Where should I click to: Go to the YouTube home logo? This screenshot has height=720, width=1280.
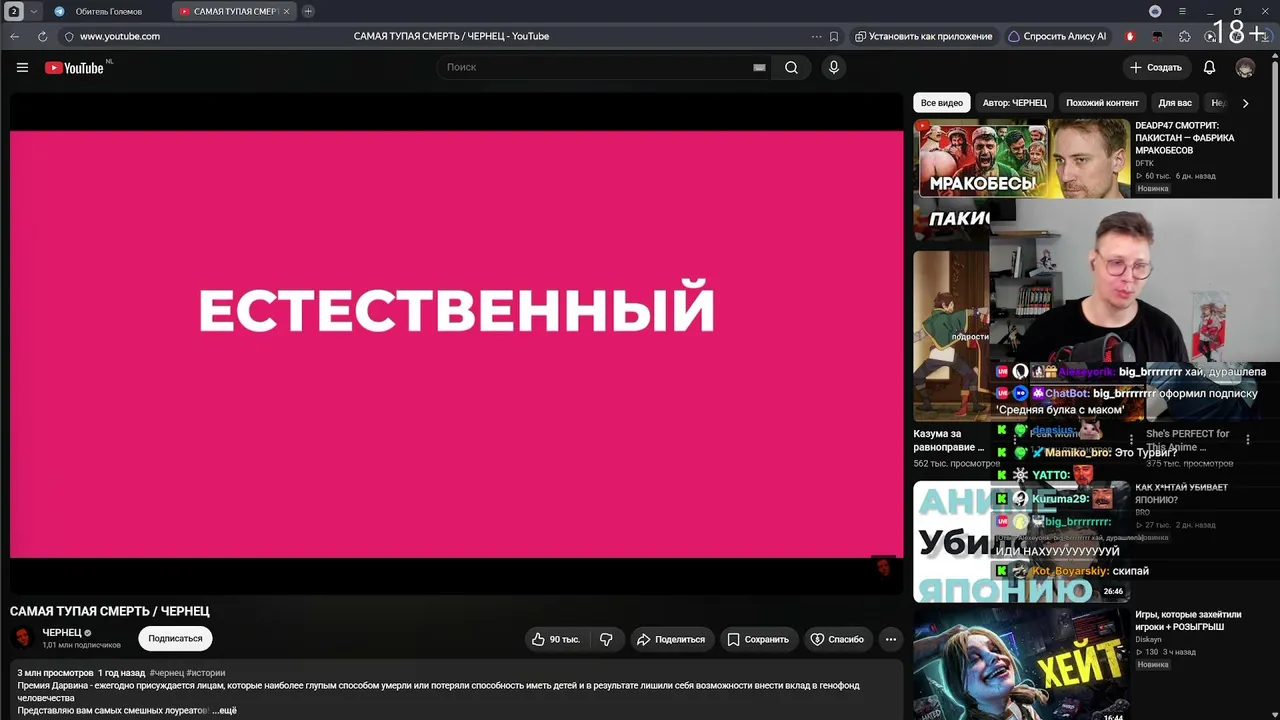point(74,68)
